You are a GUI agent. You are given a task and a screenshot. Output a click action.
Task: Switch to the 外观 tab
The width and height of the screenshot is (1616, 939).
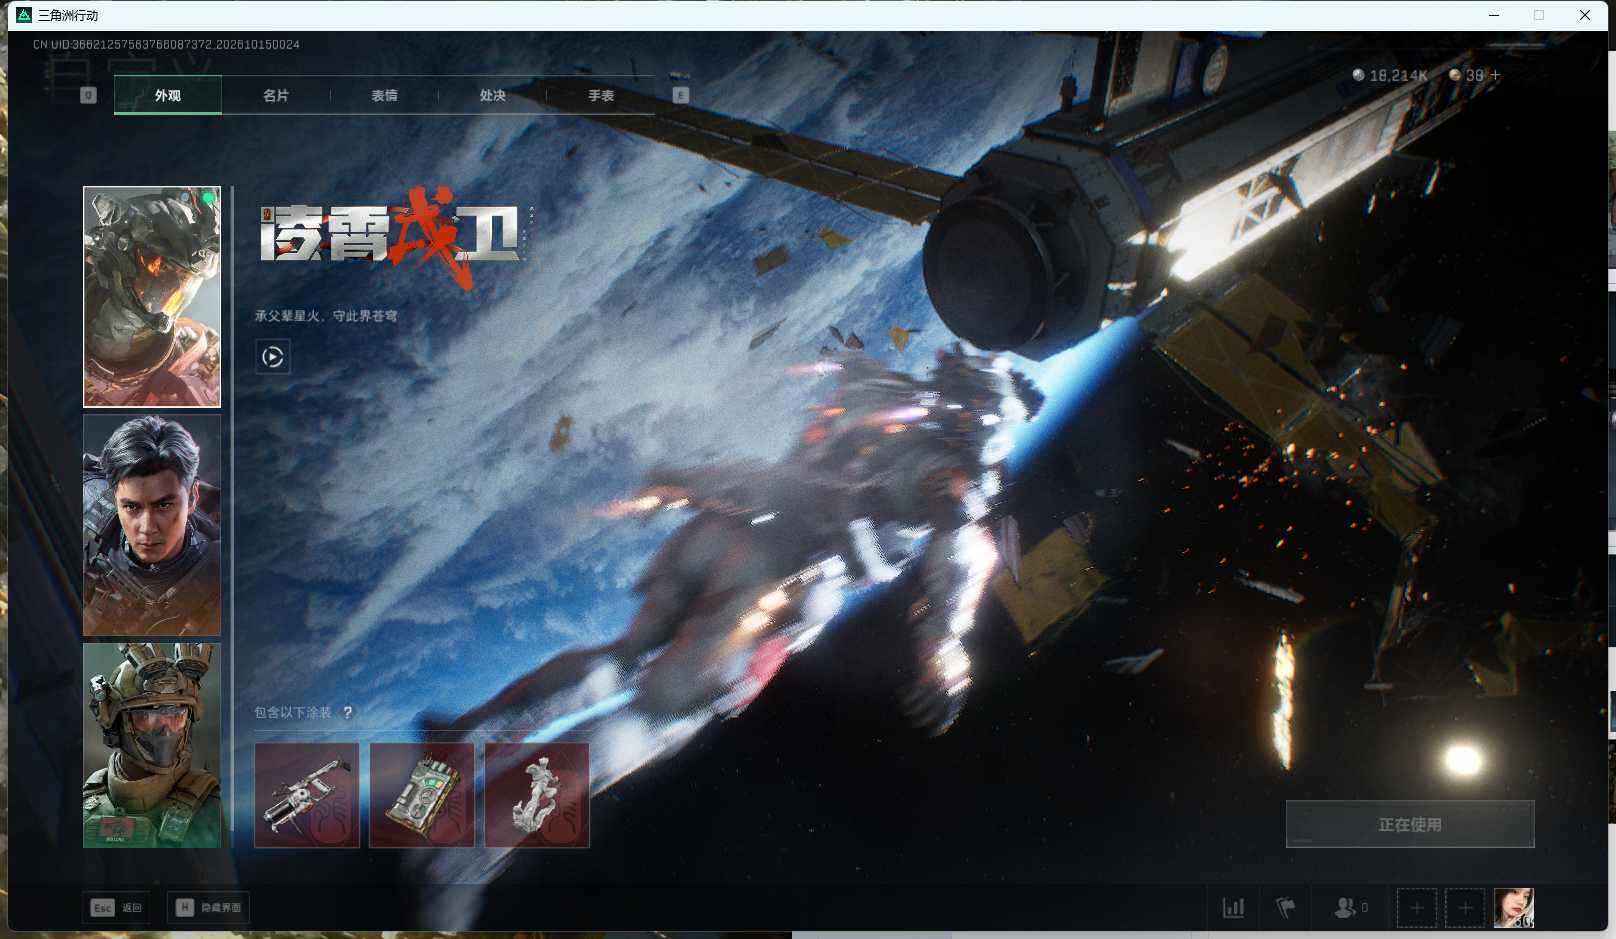[x=168, y=95]
